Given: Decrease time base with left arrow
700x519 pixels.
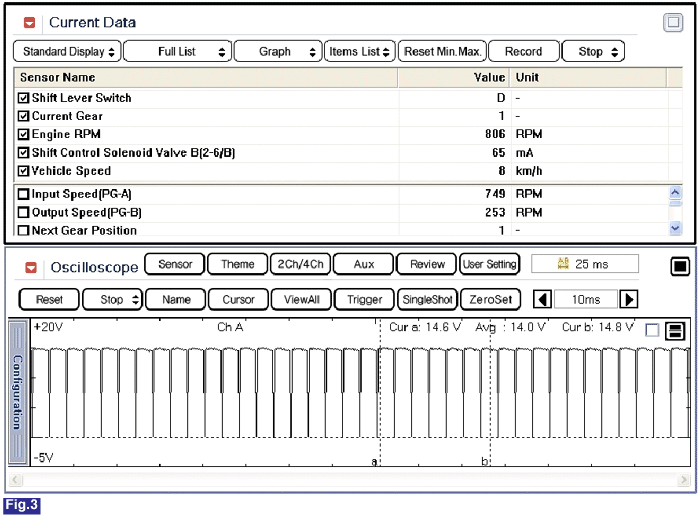Looking at the screenshot, I should point(542,299).
